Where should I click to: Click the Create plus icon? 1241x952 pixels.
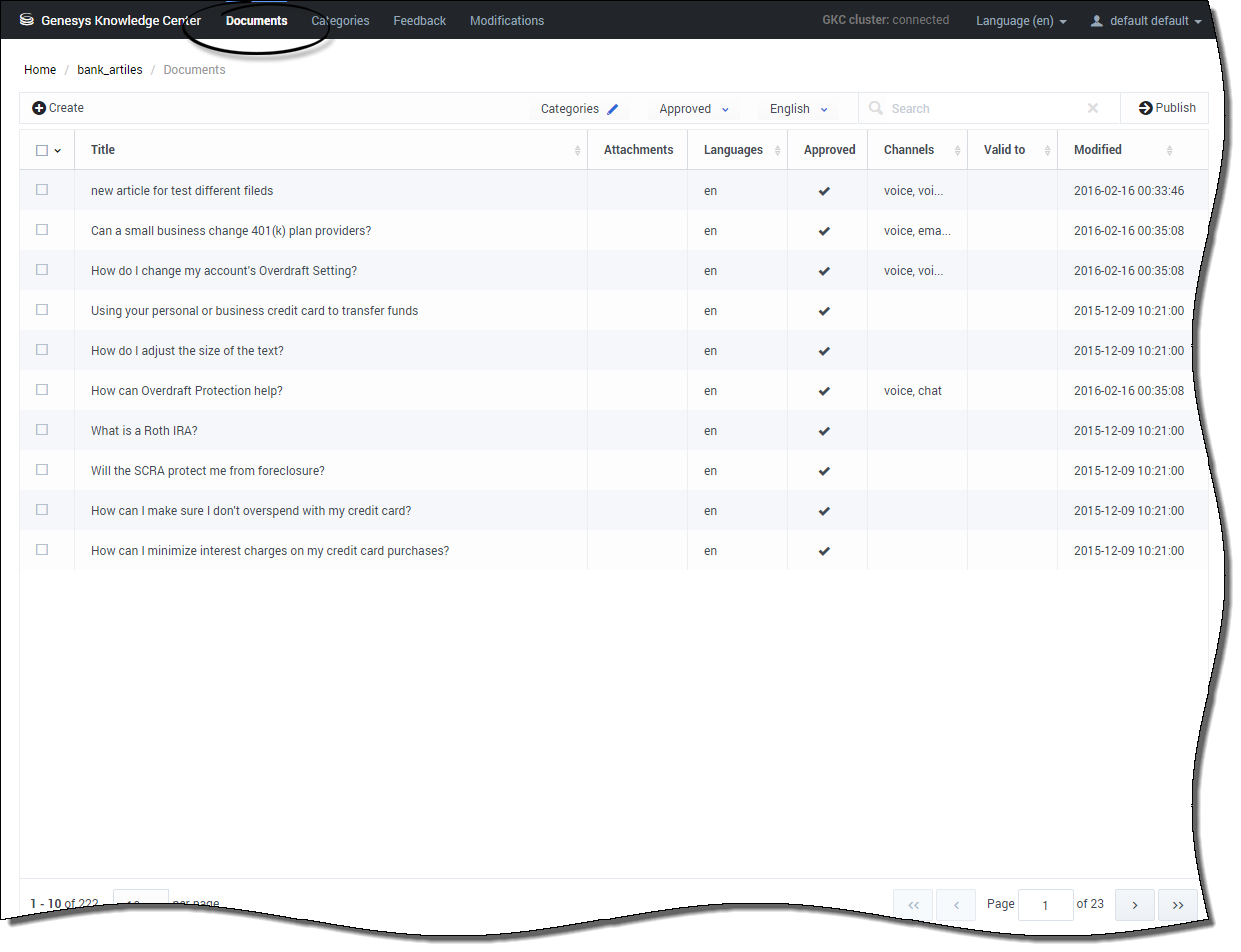pos(39,108)
